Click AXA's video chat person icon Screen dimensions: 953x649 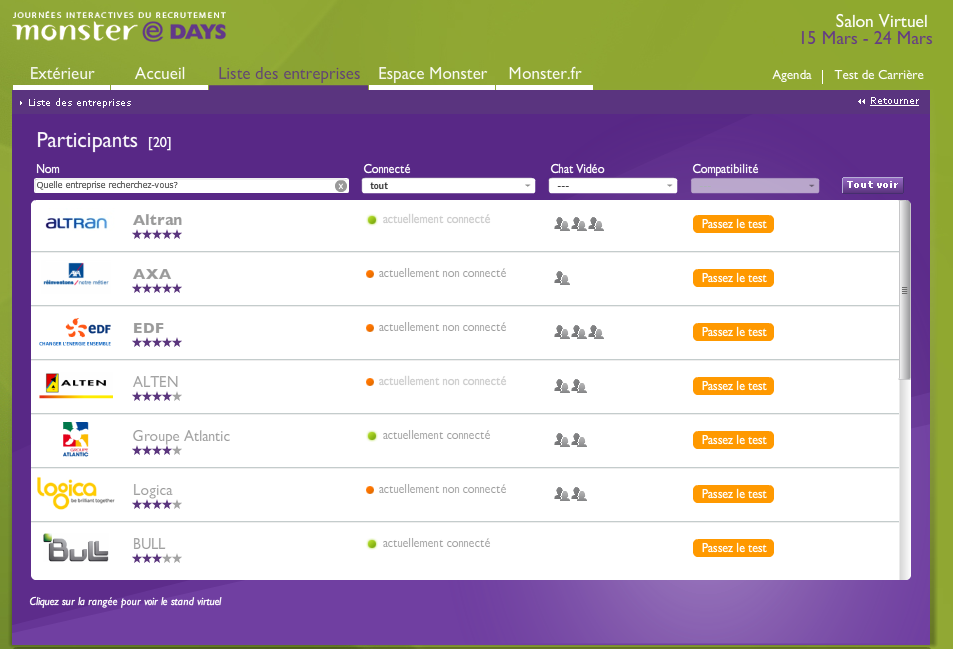click(562, 278)
